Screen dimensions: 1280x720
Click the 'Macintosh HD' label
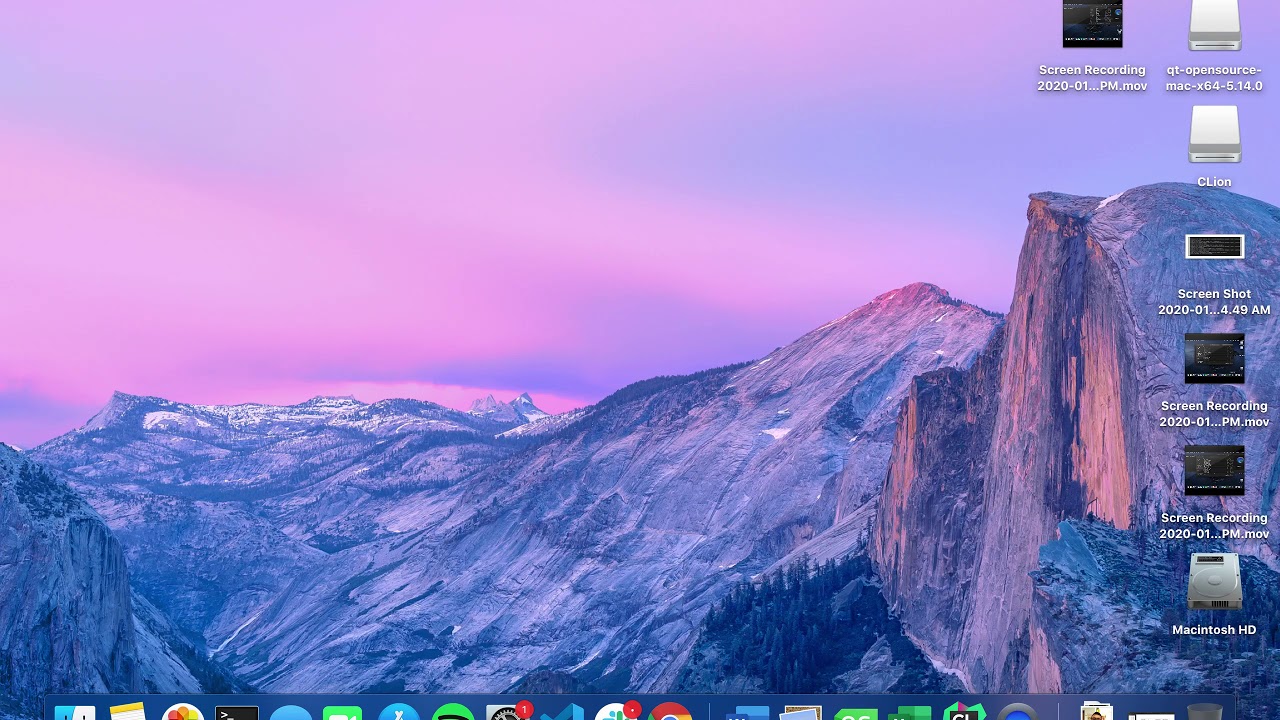1214,630
